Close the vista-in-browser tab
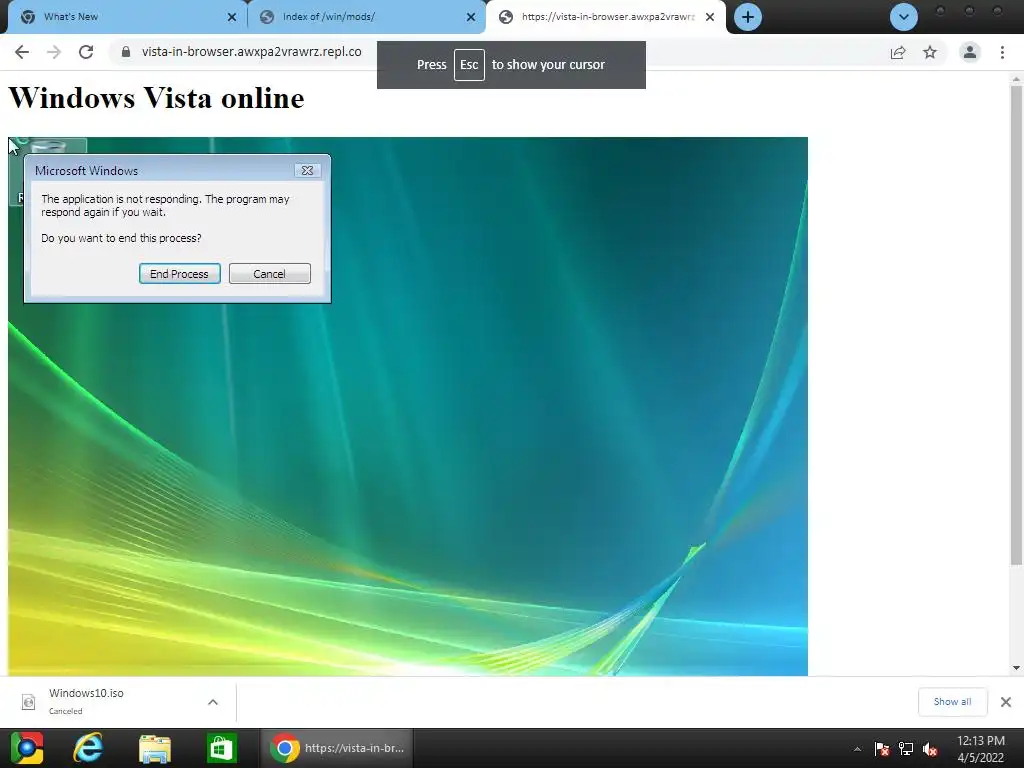Image resolution: width=1024 pixels, height=768 pixels. 710,17
